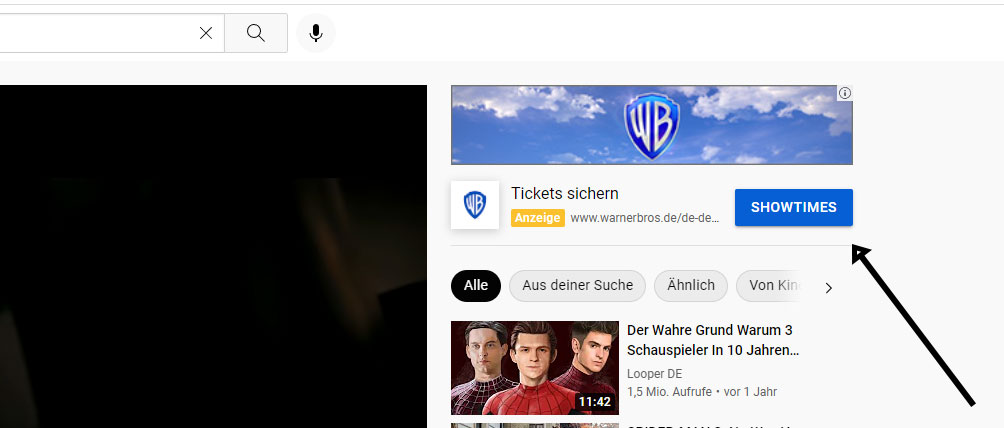Select the Aus deiner Suche chip
Image resolution: width=1004 pixels, height=428 pixels.
point(577,286)
